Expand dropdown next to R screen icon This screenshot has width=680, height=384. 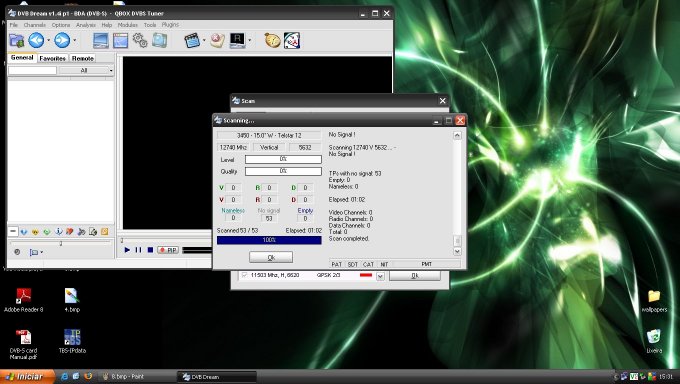(x=250, y=41)
